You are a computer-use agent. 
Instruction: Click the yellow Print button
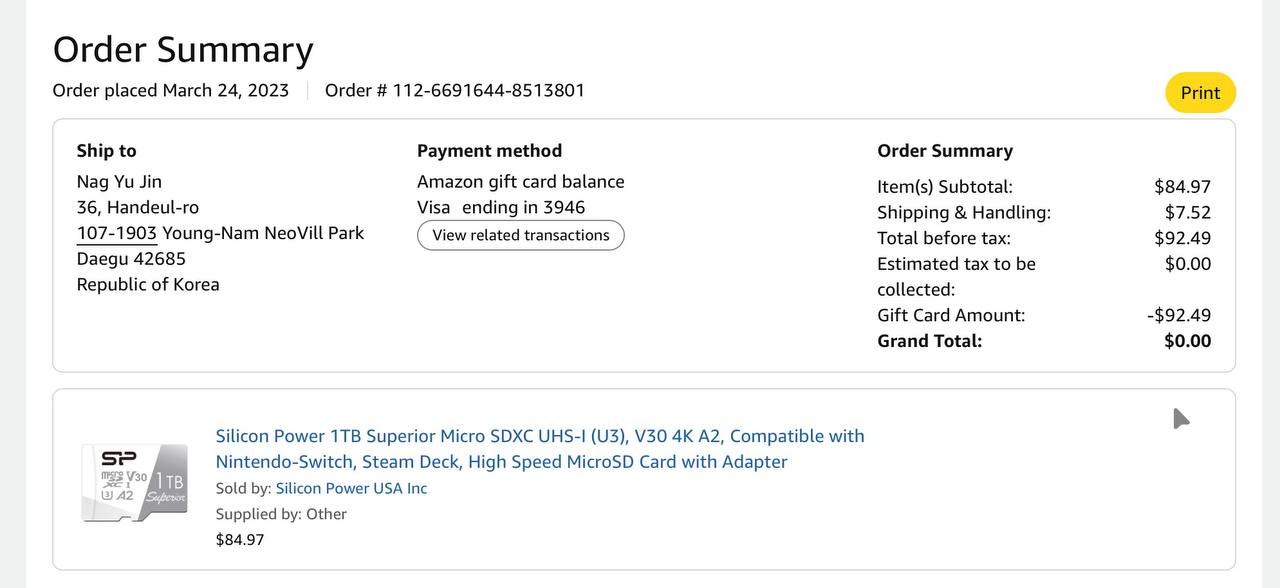tap(1200, 93)
